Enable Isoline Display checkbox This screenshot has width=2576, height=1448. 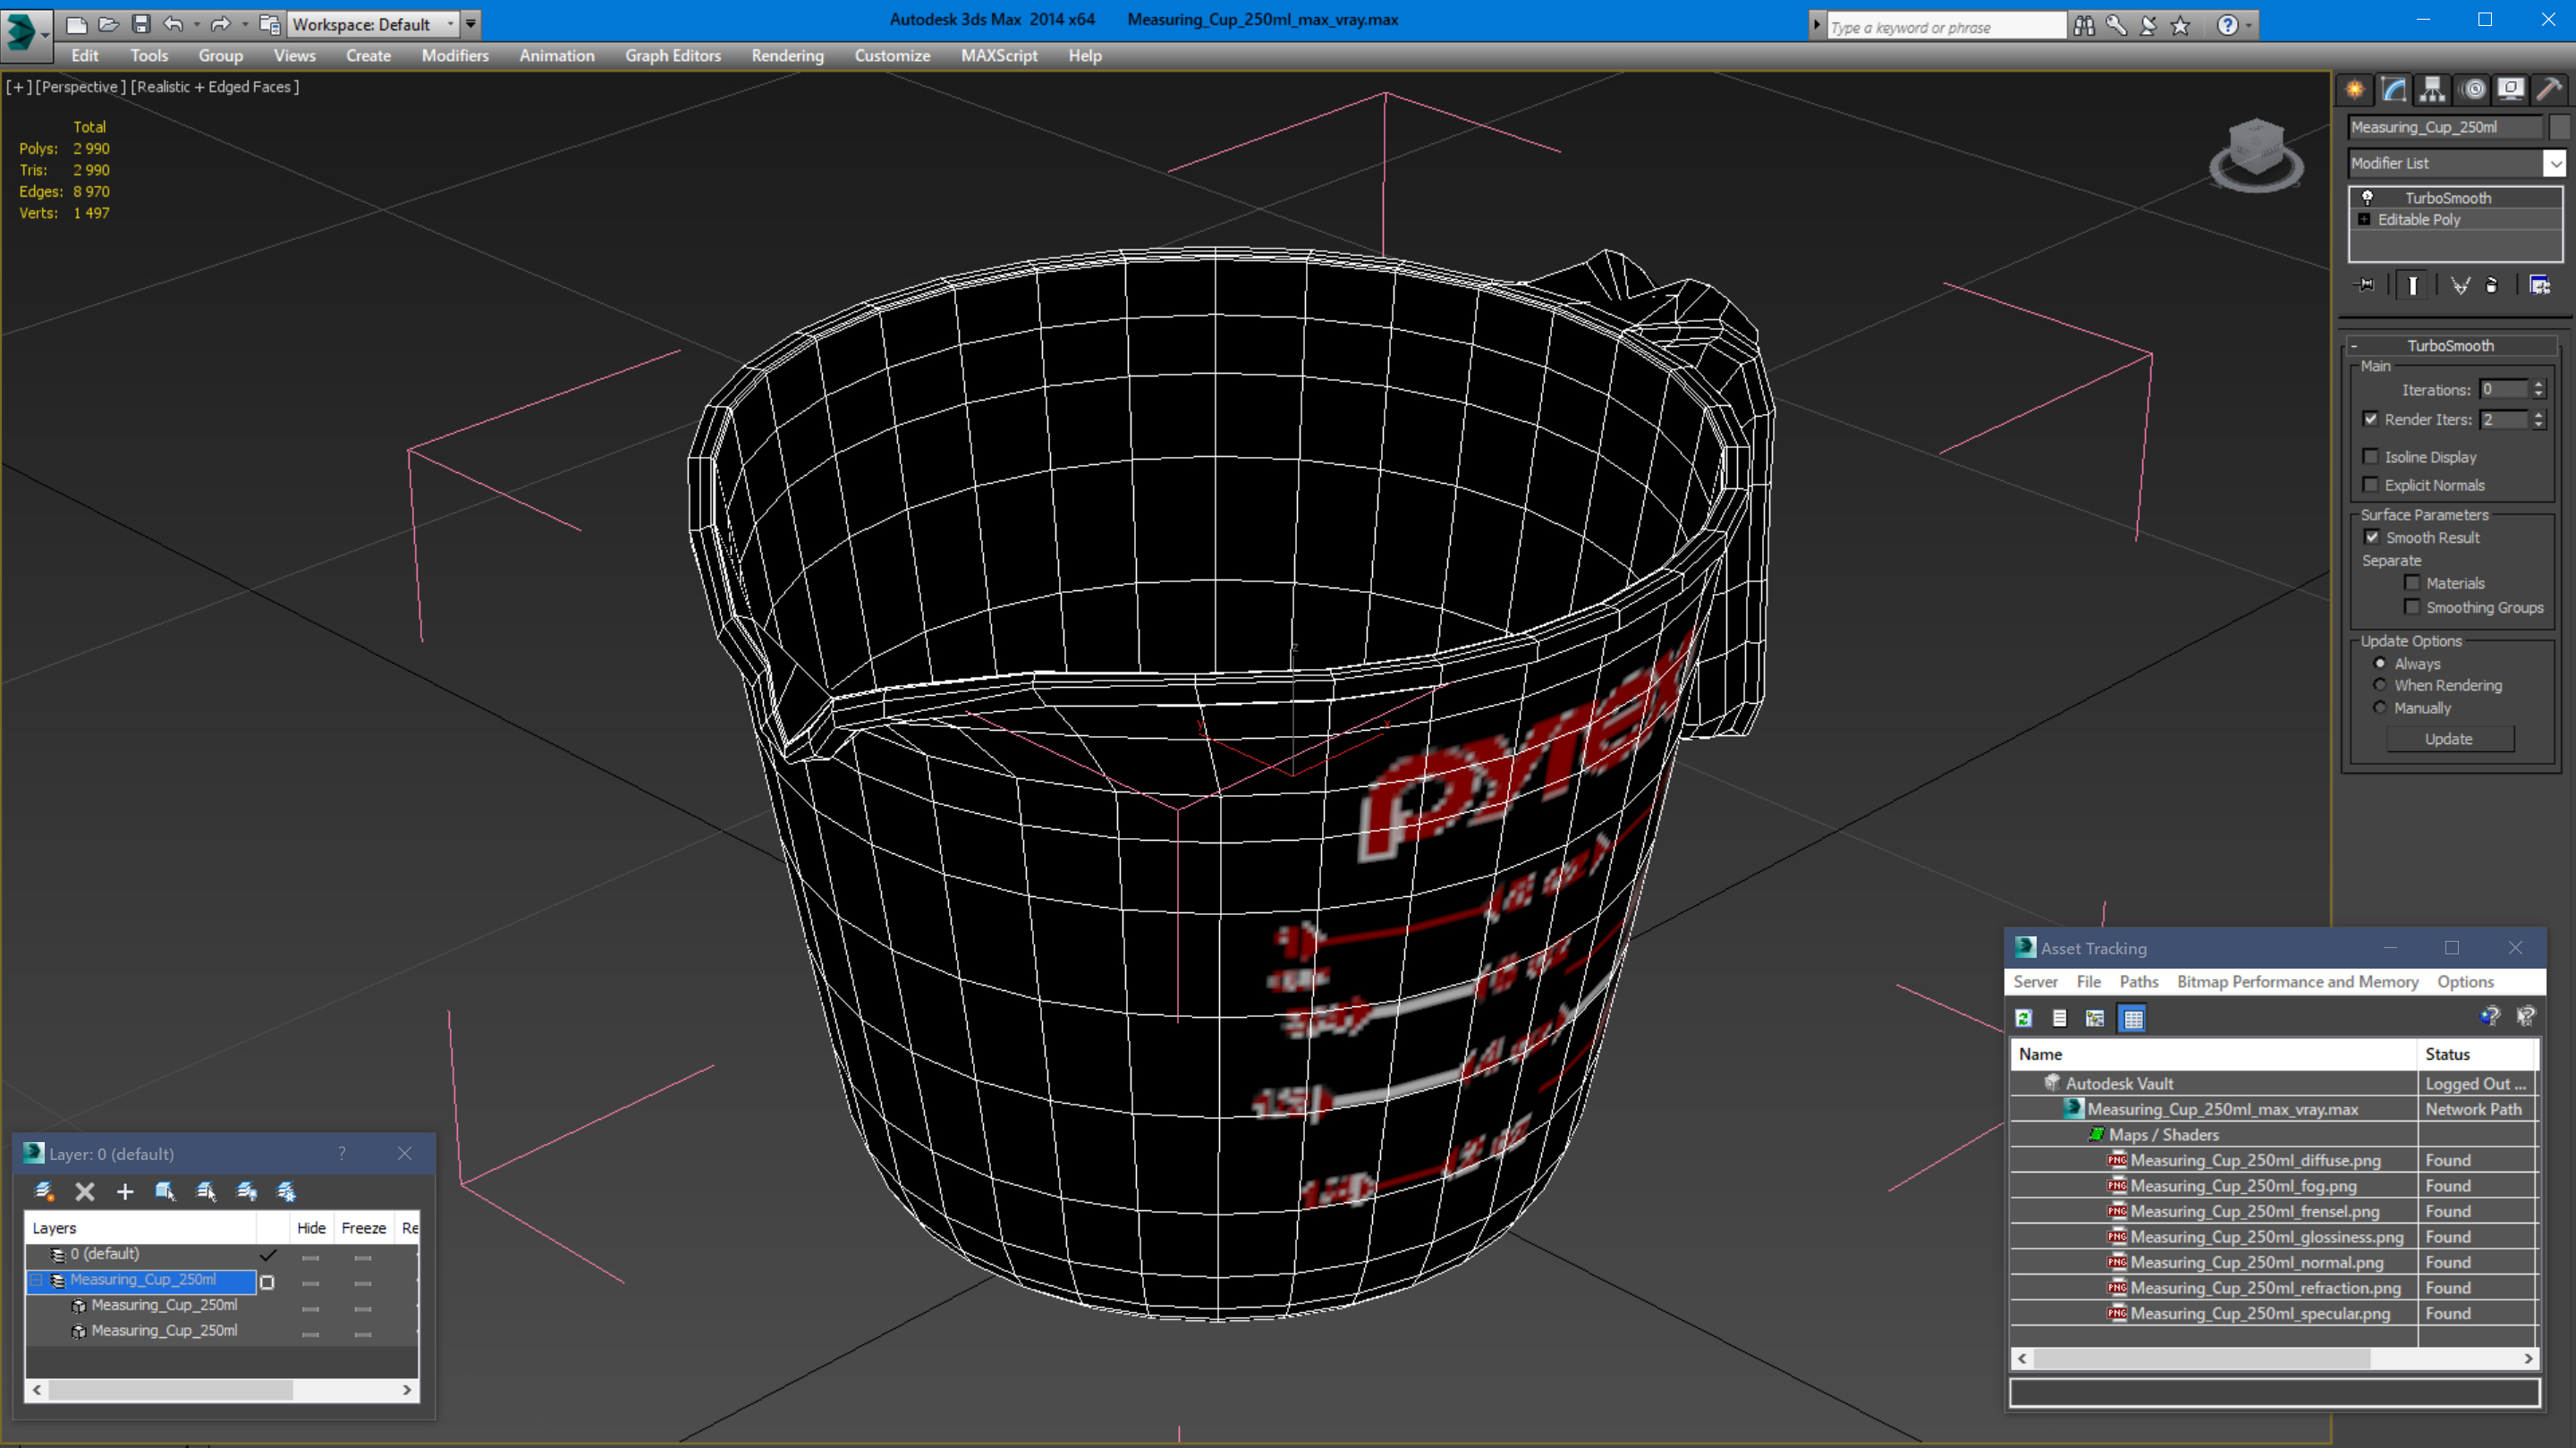pos(2371,457)
